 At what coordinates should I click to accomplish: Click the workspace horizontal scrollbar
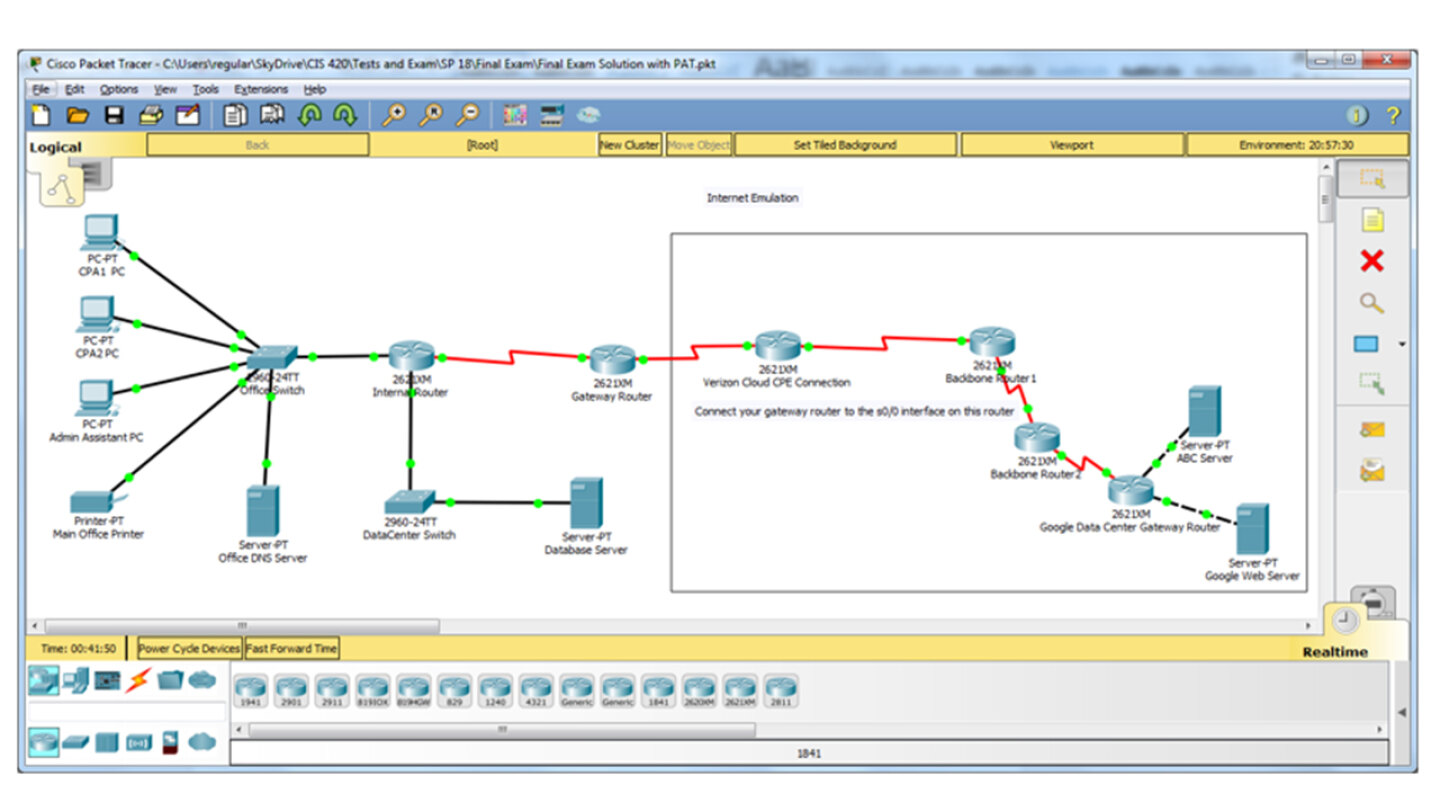(x=243, y=626)
